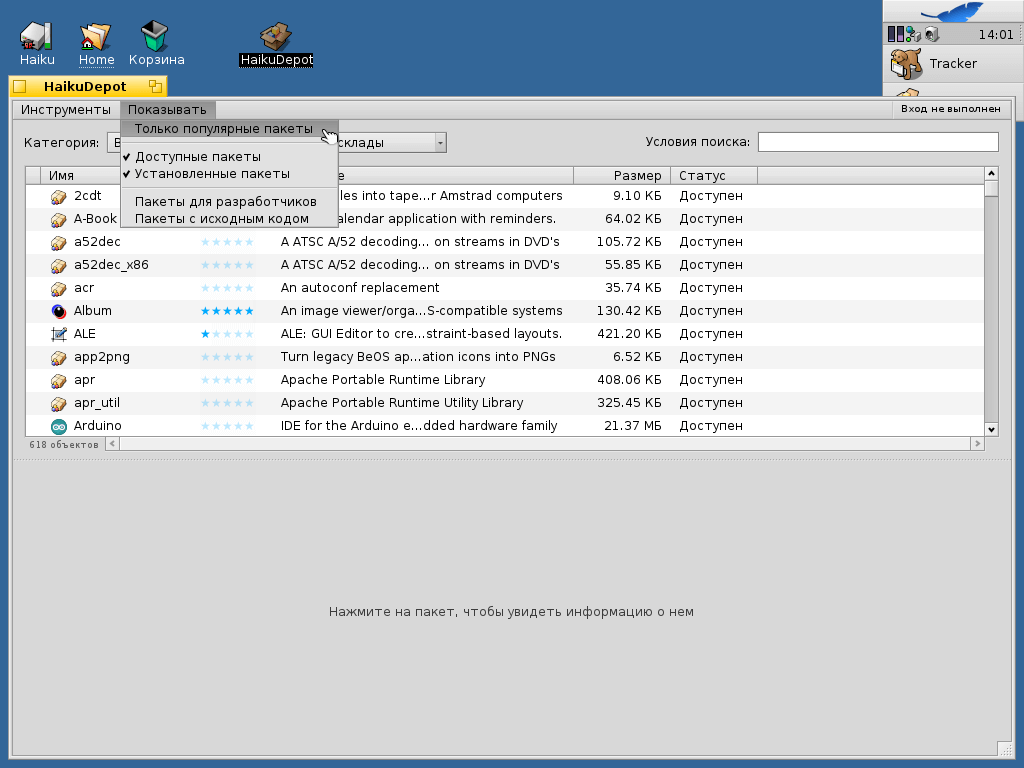Viewport: 1024px width, 768px height.
Task: Select the 9.10 КБ size cell
Action: tap(637, 196)
